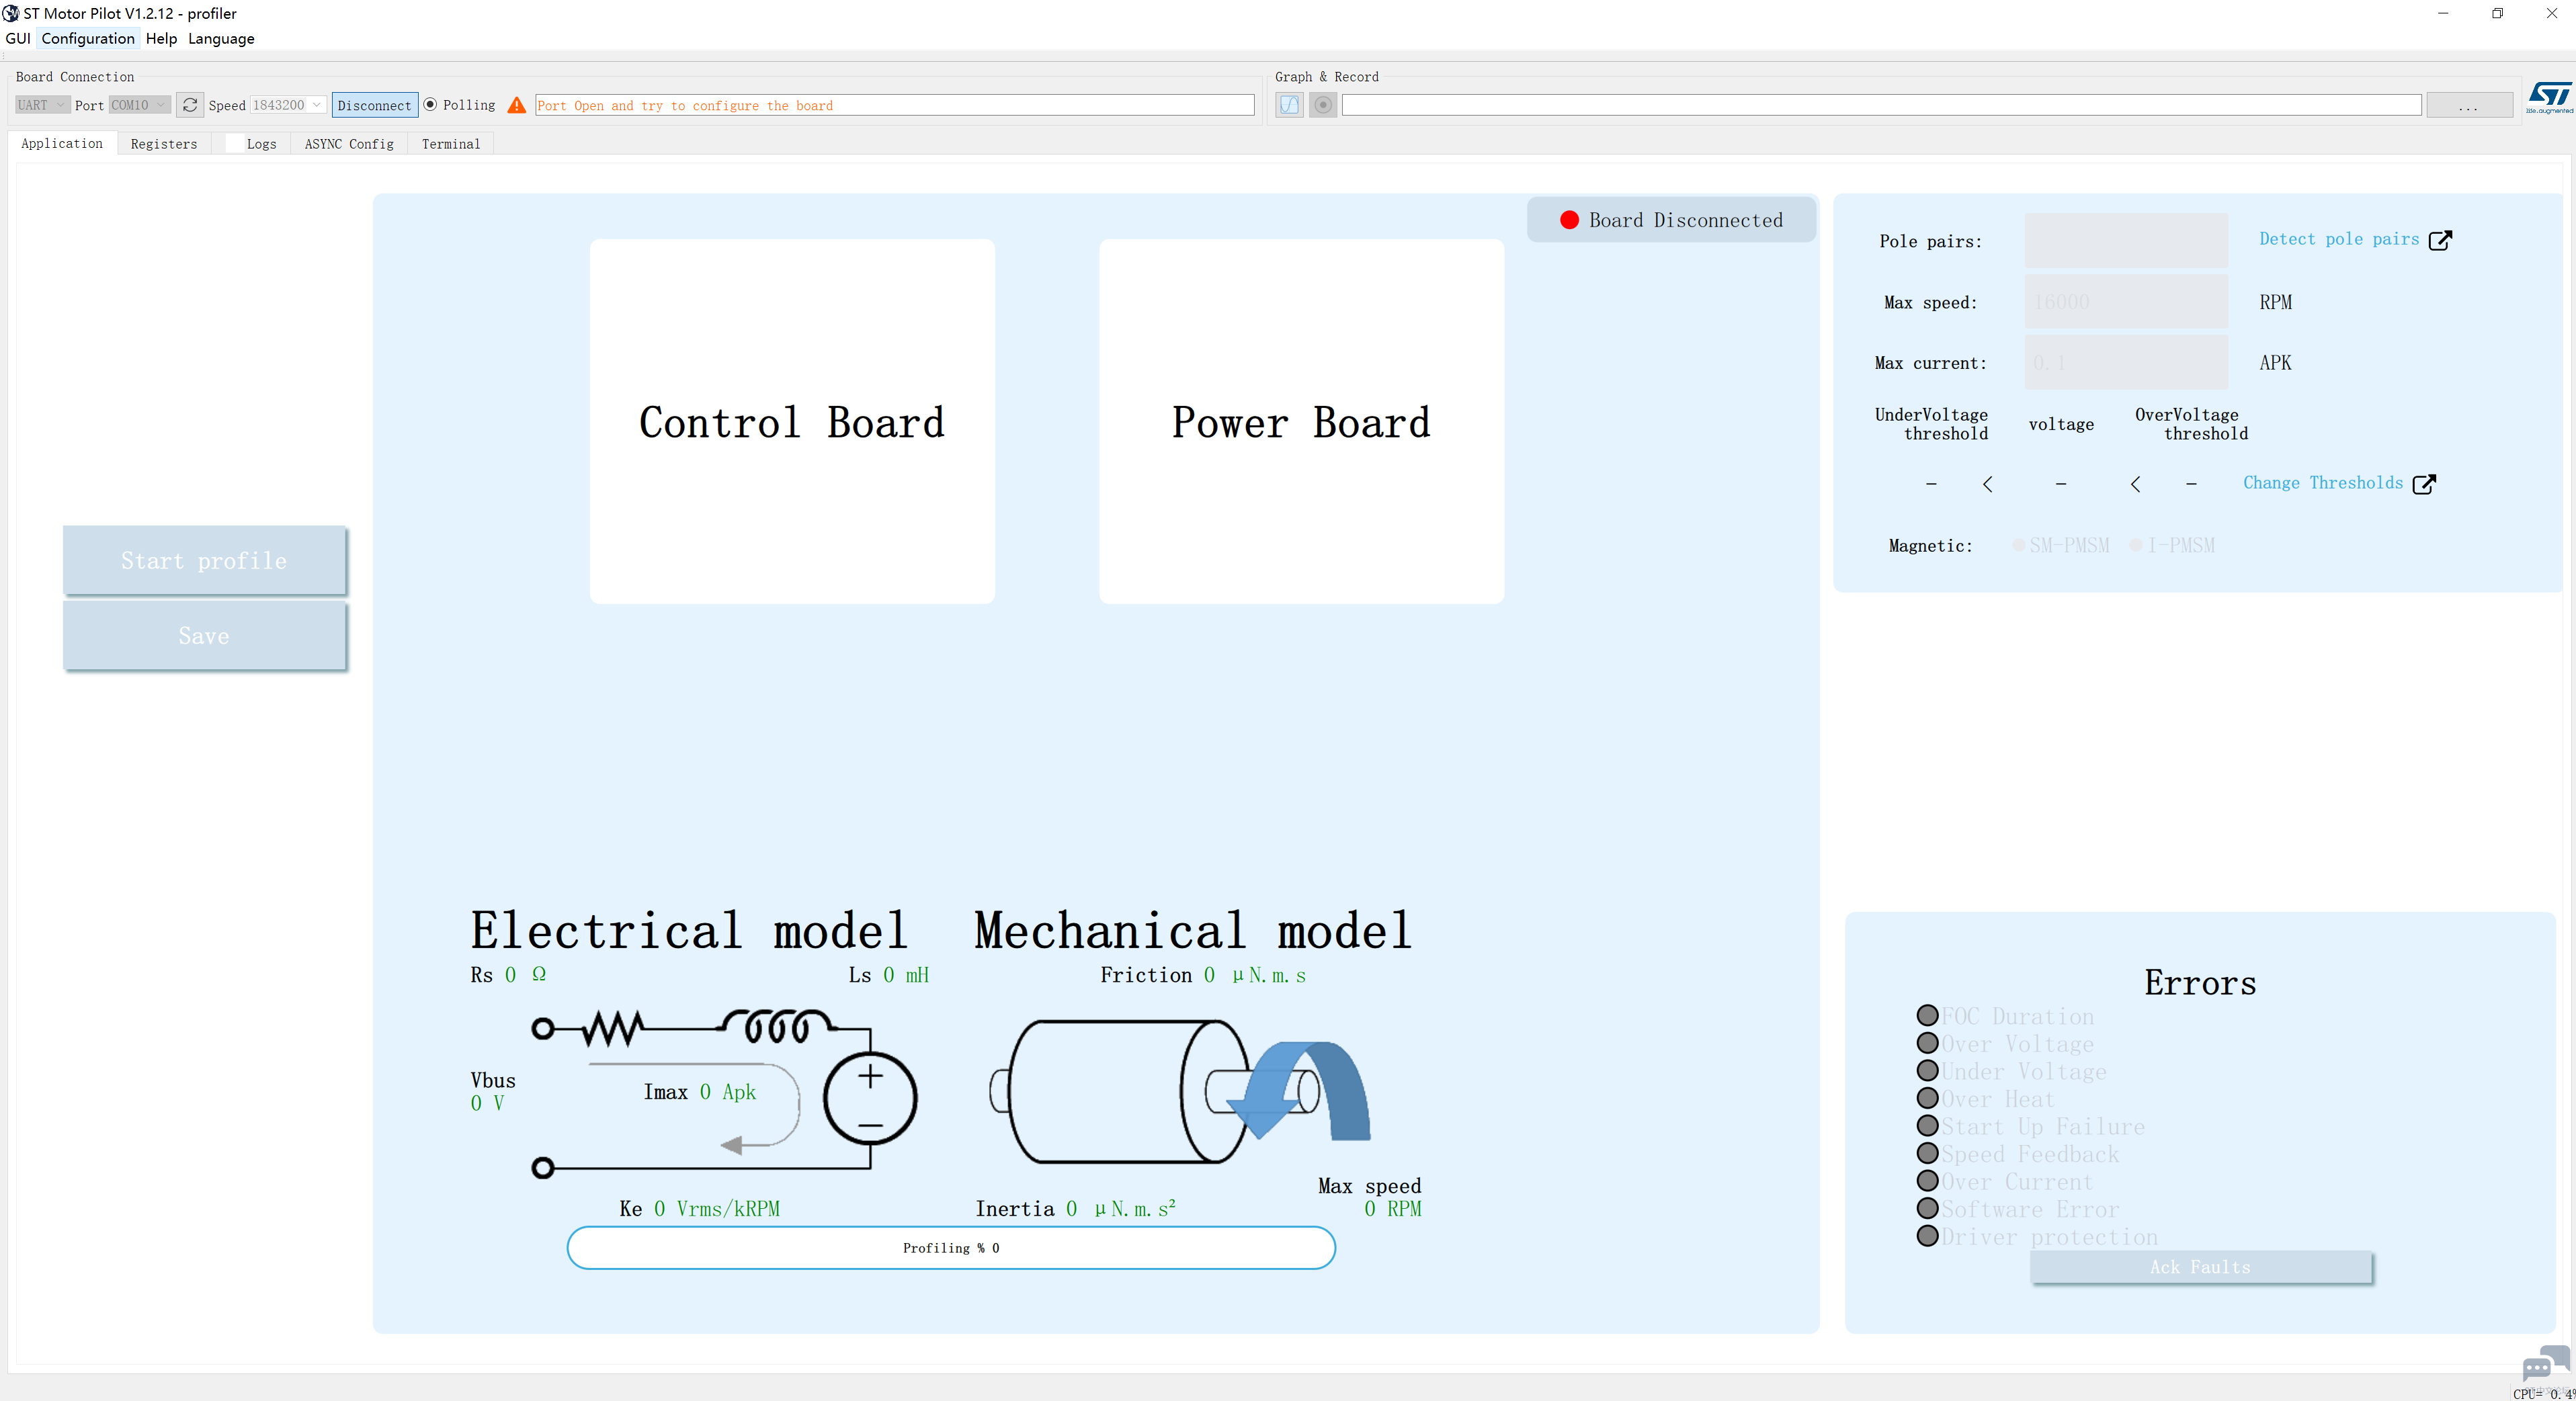Click the Power Board card

(1301, 421)
